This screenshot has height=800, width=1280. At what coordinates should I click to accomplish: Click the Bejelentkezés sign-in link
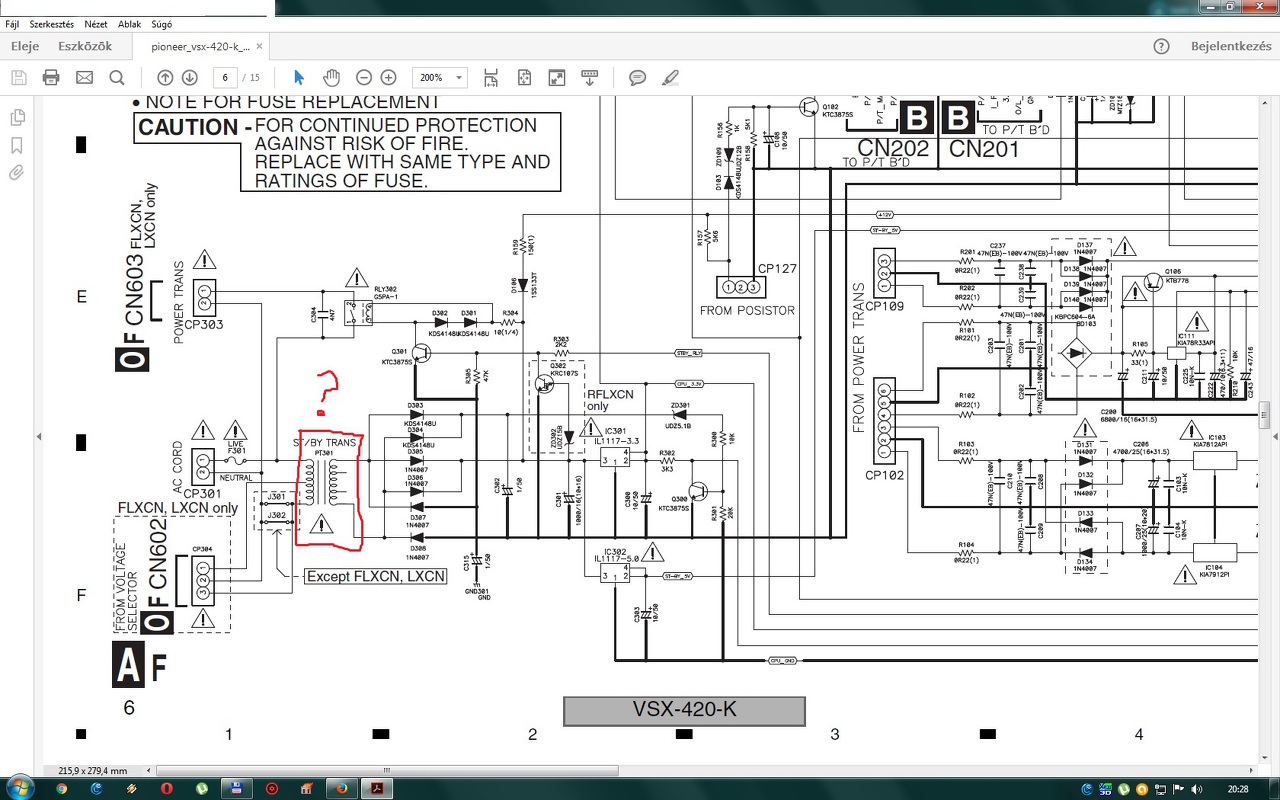coord(1231,46)
